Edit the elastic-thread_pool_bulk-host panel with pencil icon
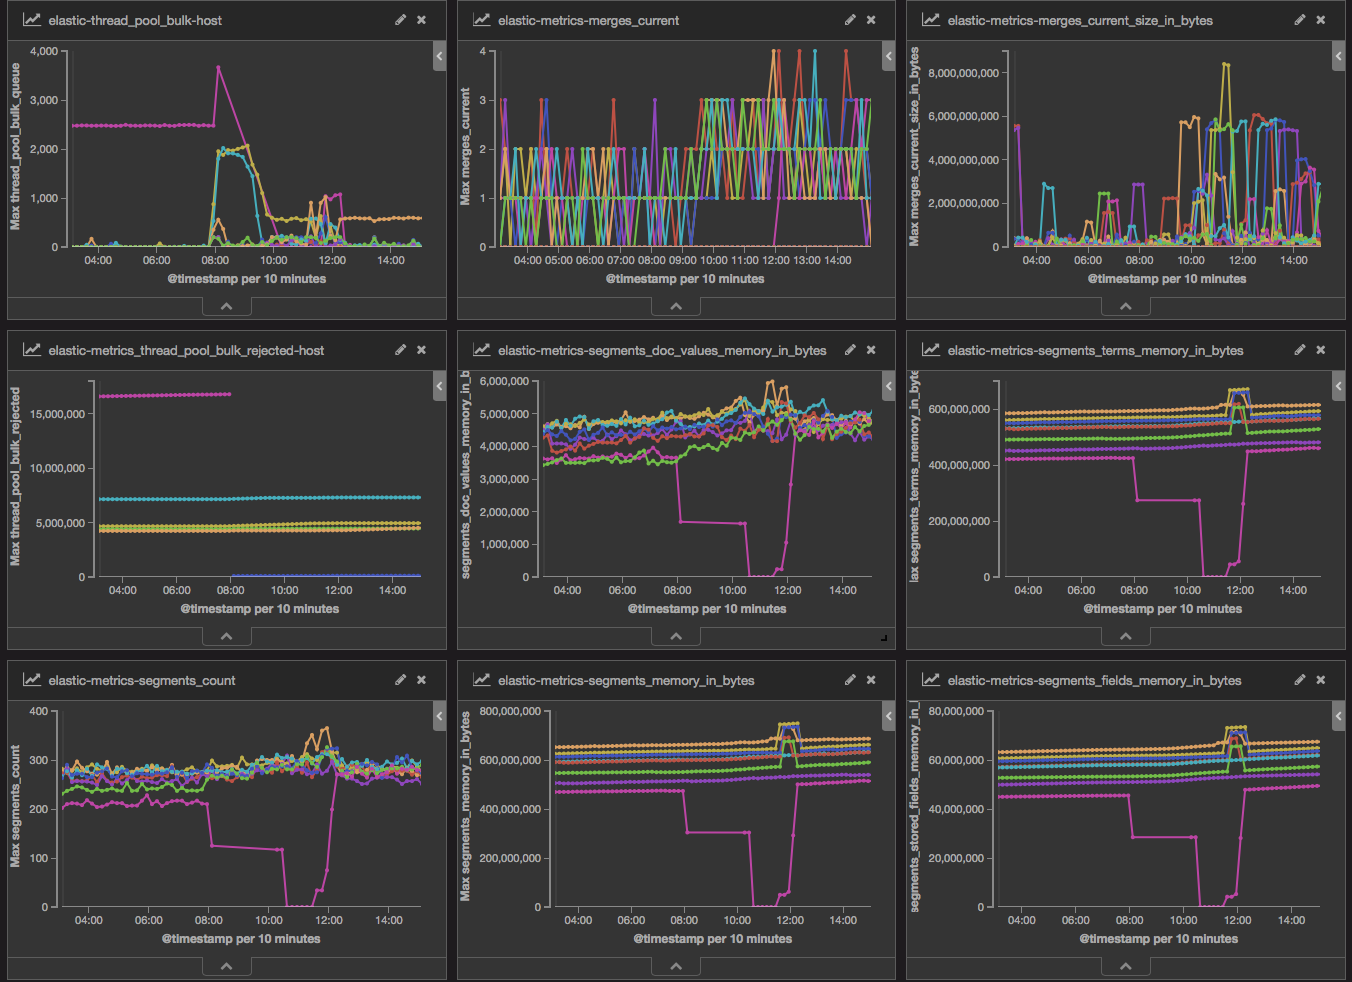1352x982 pixels. pos(400,20)
